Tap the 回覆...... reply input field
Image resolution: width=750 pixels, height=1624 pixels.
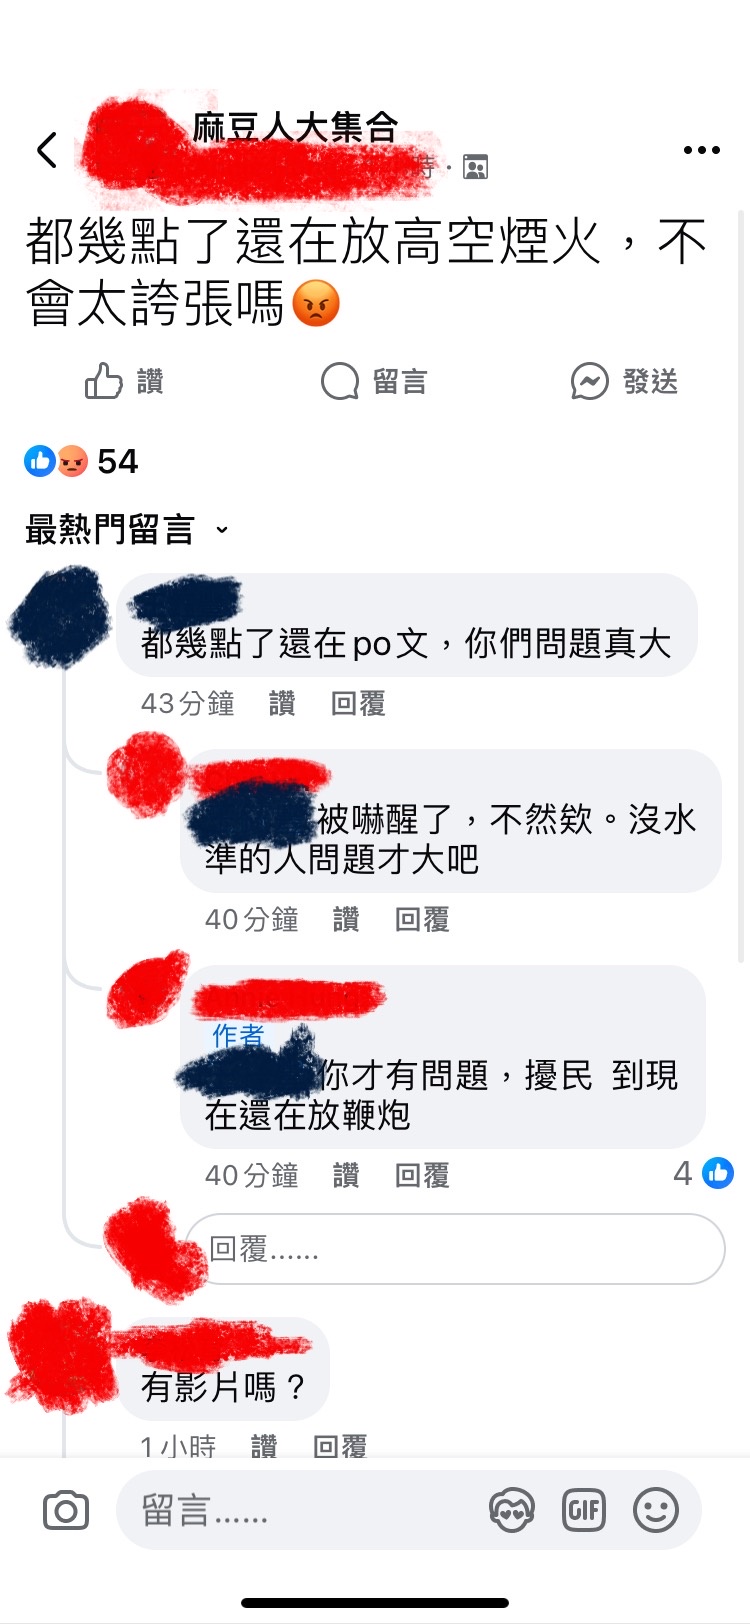tap(455, 1249)
